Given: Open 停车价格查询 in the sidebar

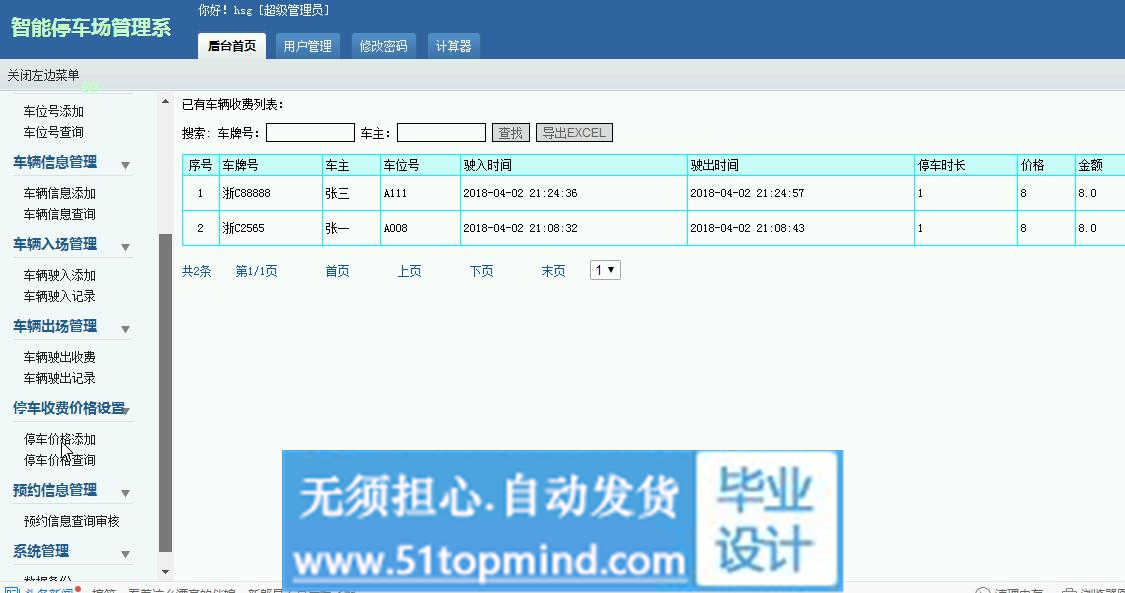Looking at the screenshot, I should pyautogui.click(x=60, y=460).
